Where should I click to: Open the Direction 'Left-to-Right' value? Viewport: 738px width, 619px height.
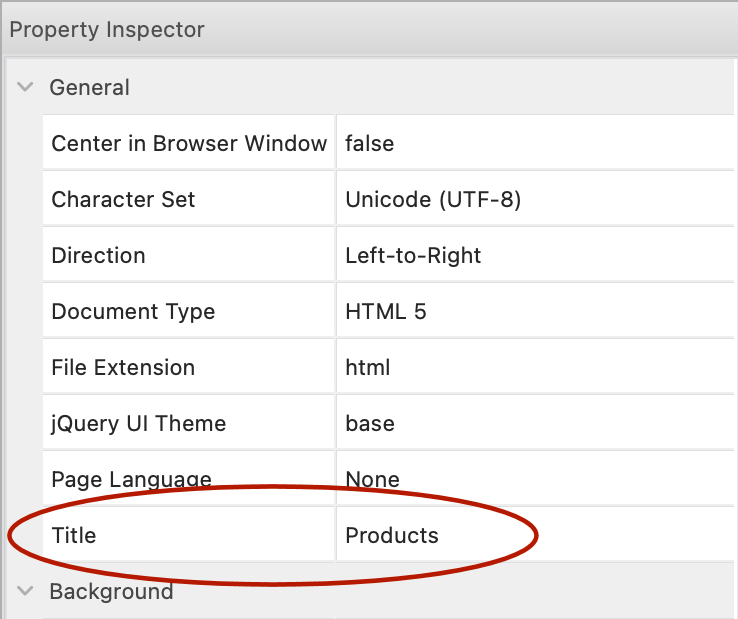coord(413,256)
